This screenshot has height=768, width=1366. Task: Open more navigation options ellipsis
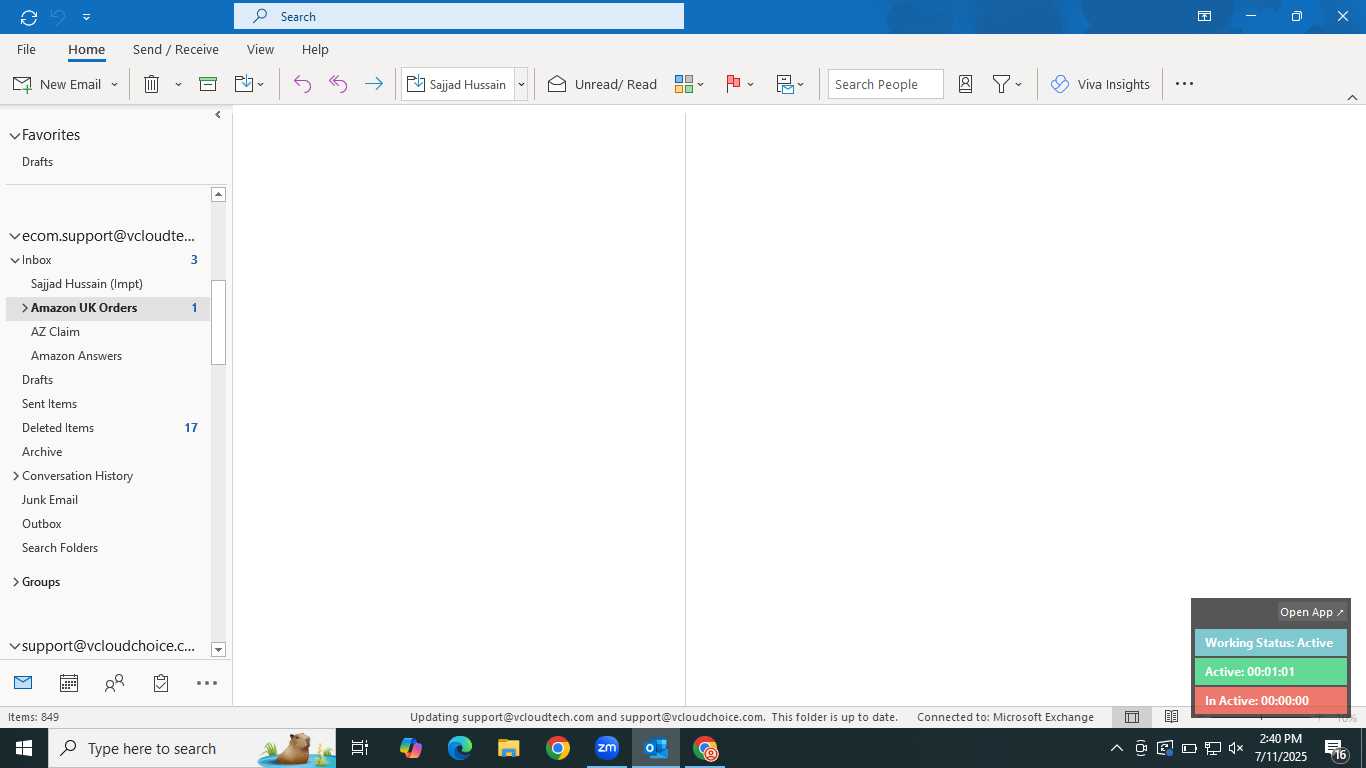click(207, 683)
